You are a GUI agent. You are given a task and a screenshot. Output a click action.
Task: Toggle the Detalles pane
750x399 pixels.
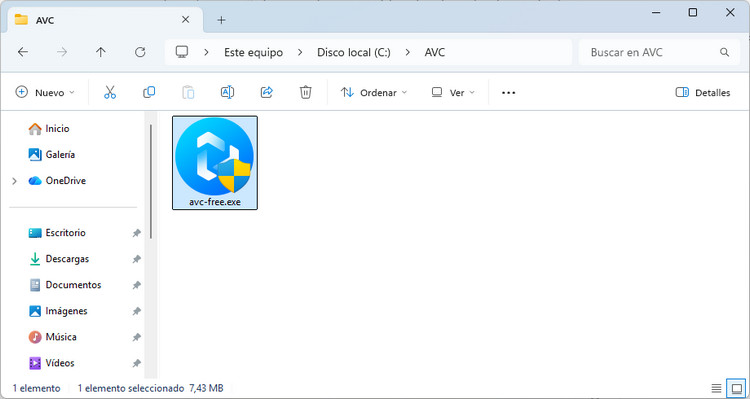coord(703,92)
